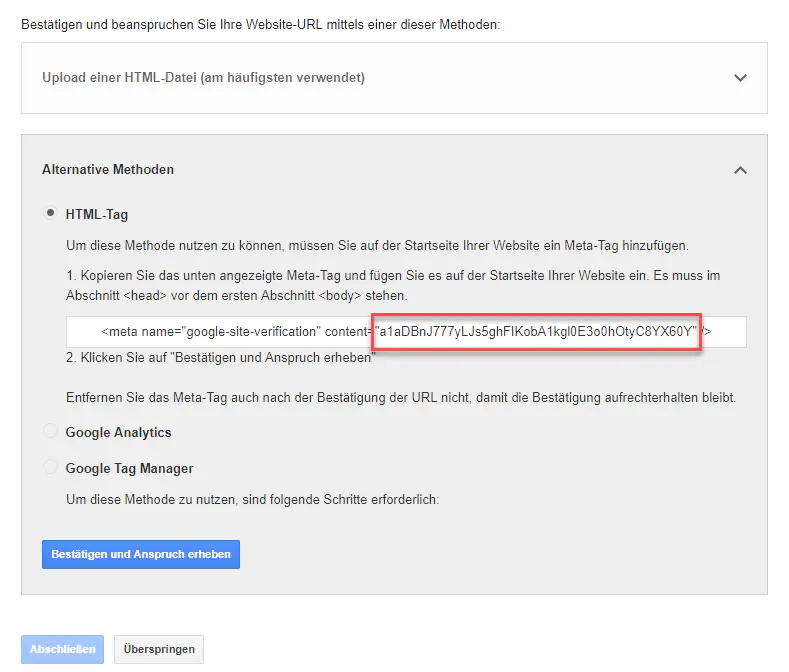The height and width of the screenshot is (672, 789).
Task: Click the Google Tag Manager label text
Action: coord(129,468)
